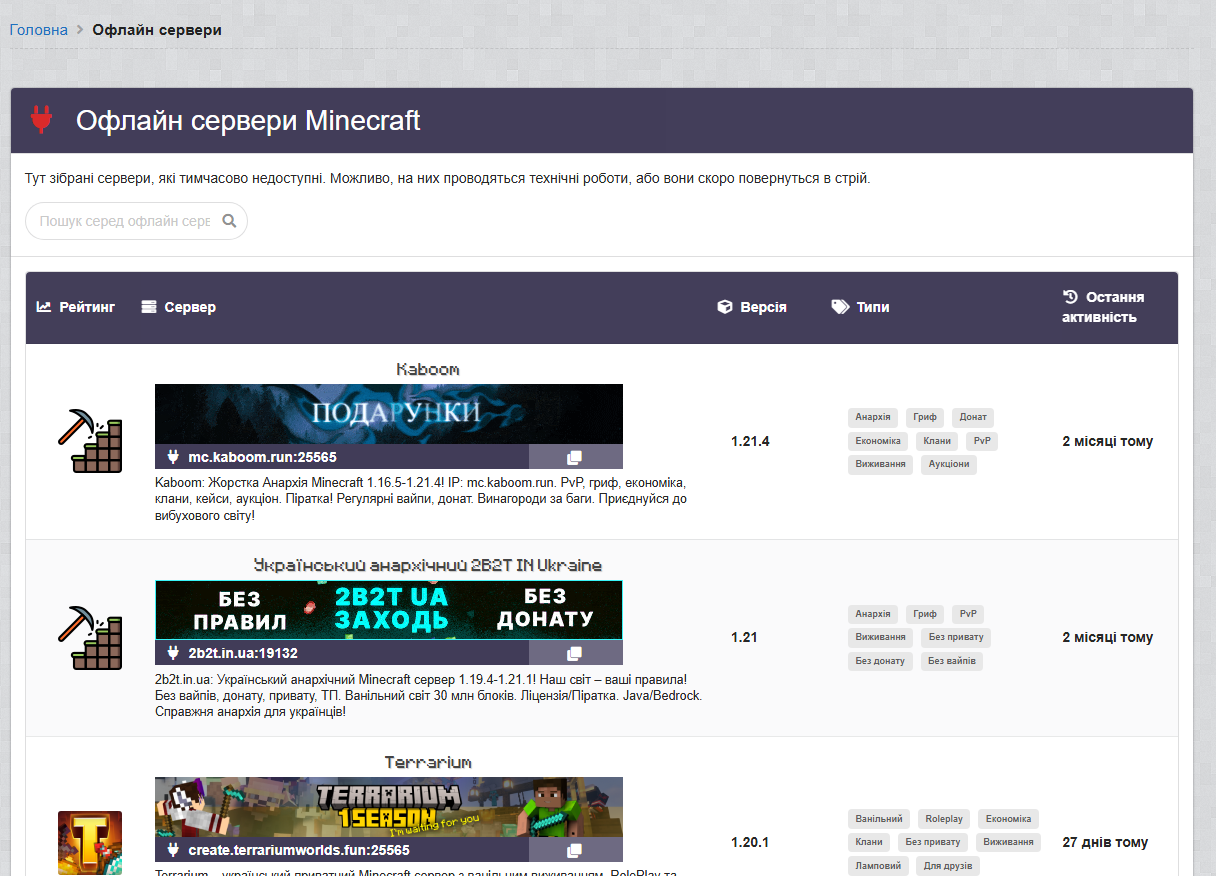Click the Terrarium server logo icon
This screenshot has width=1216, height=876.
(90, 843)
